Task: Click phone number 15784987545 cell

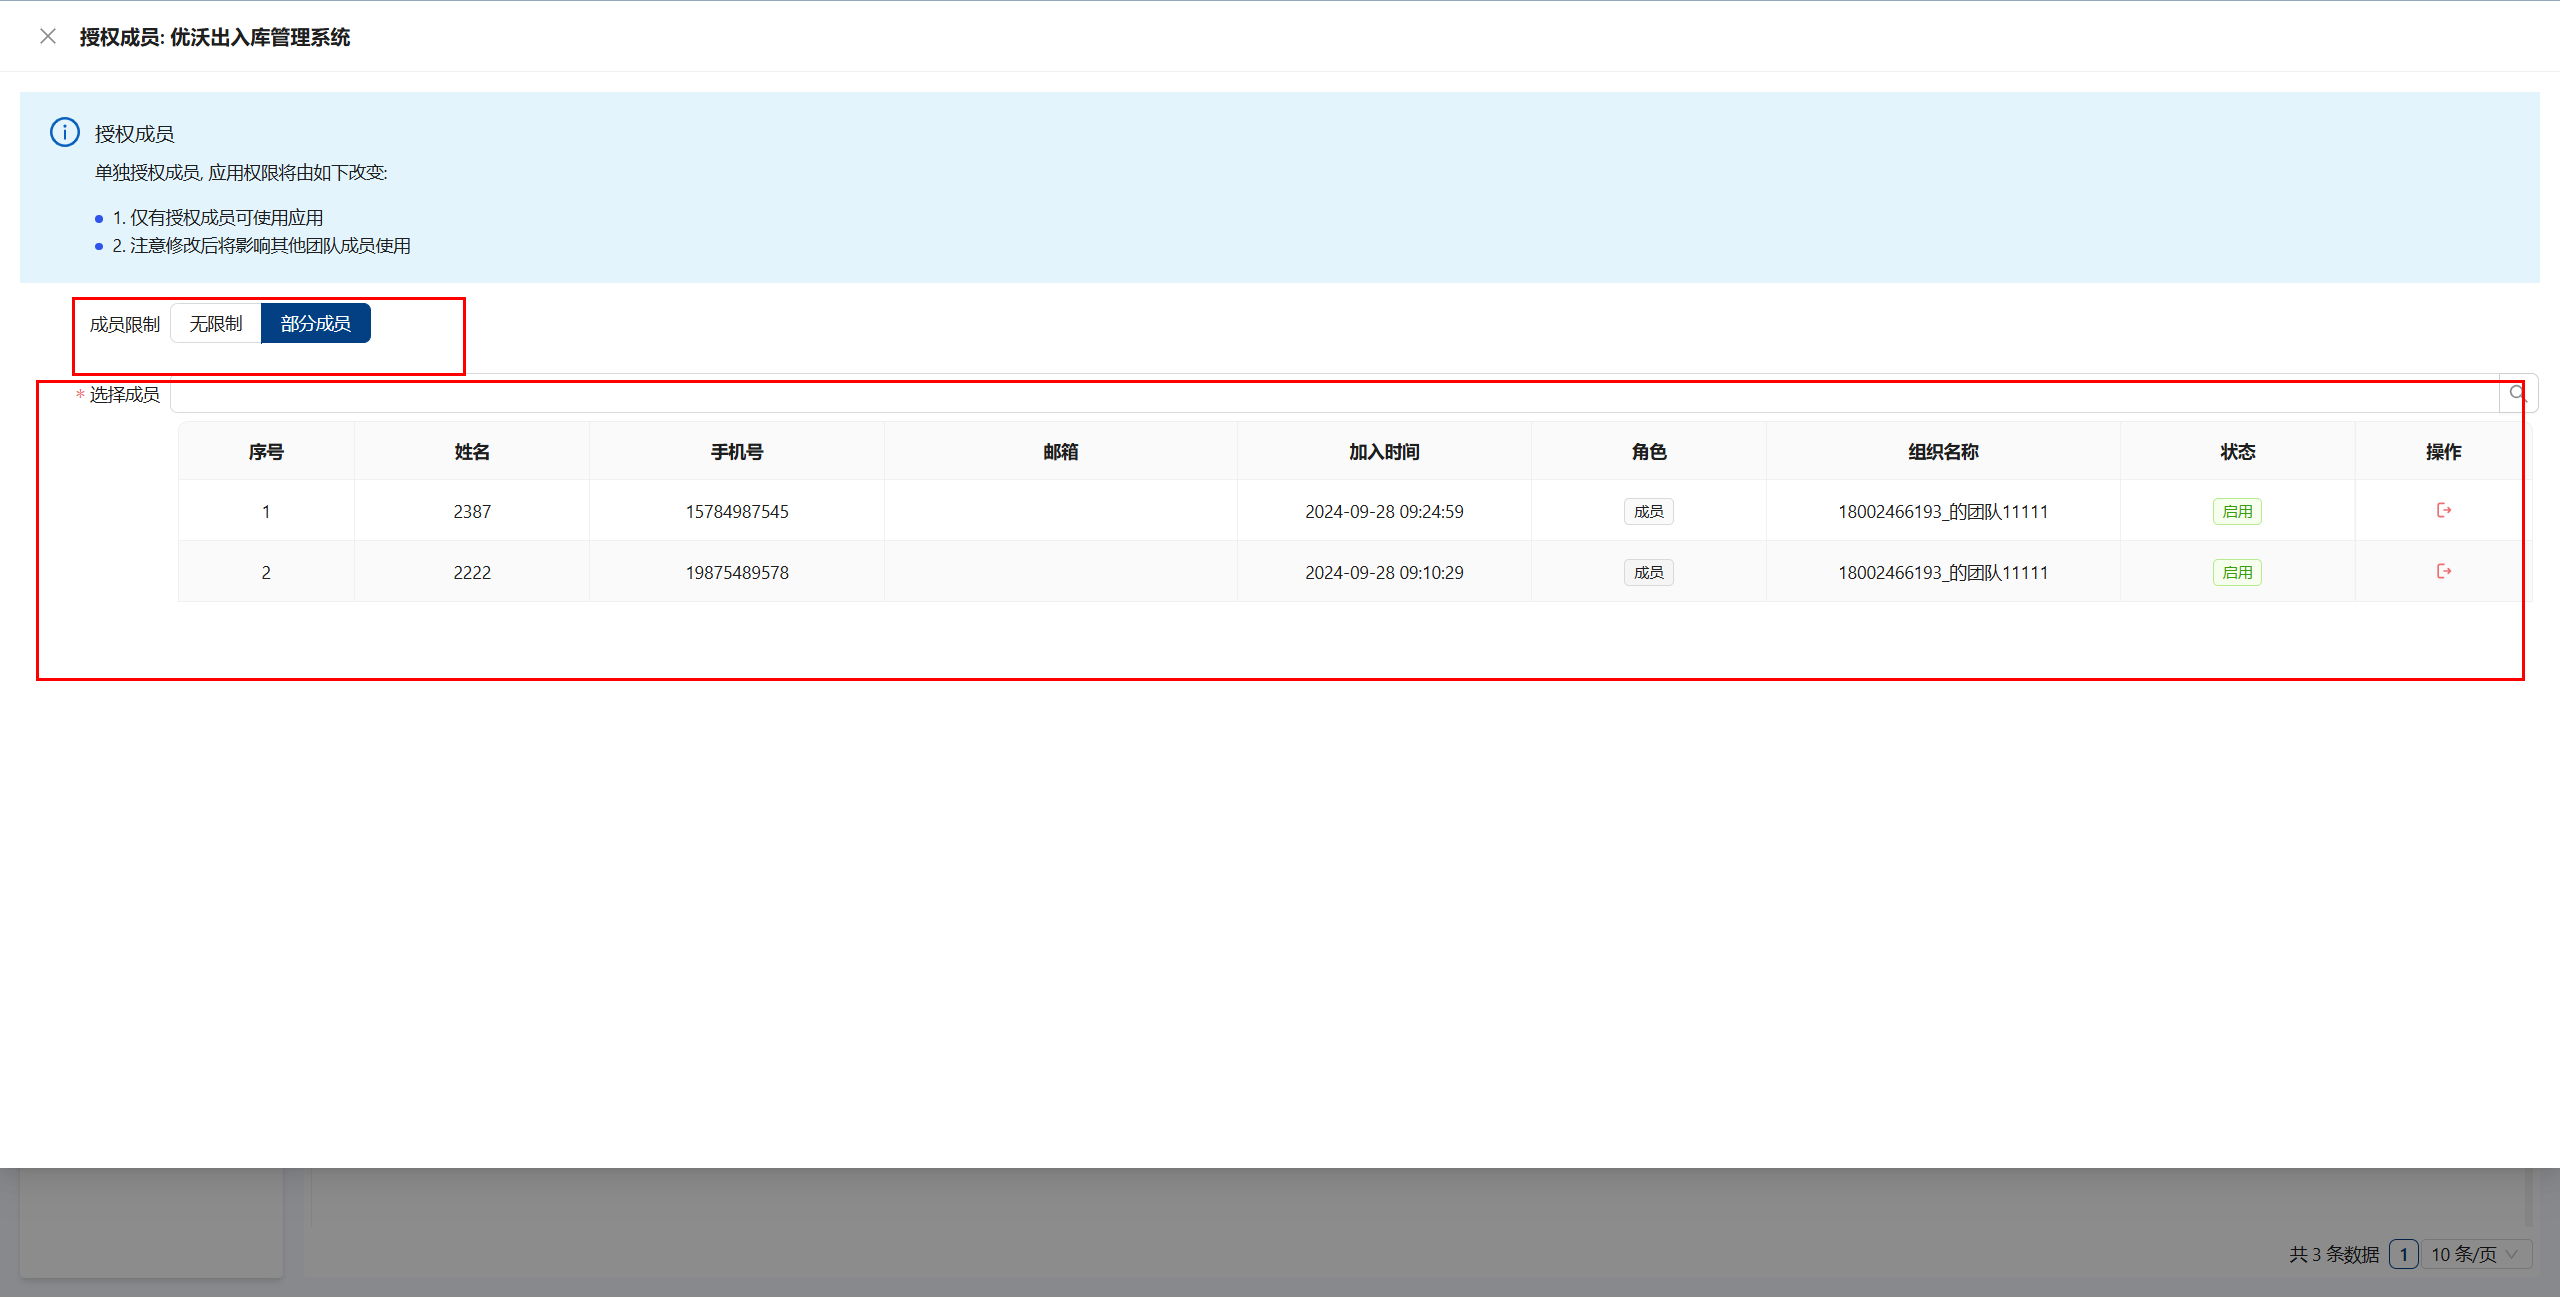Action: tap(737, 511)
